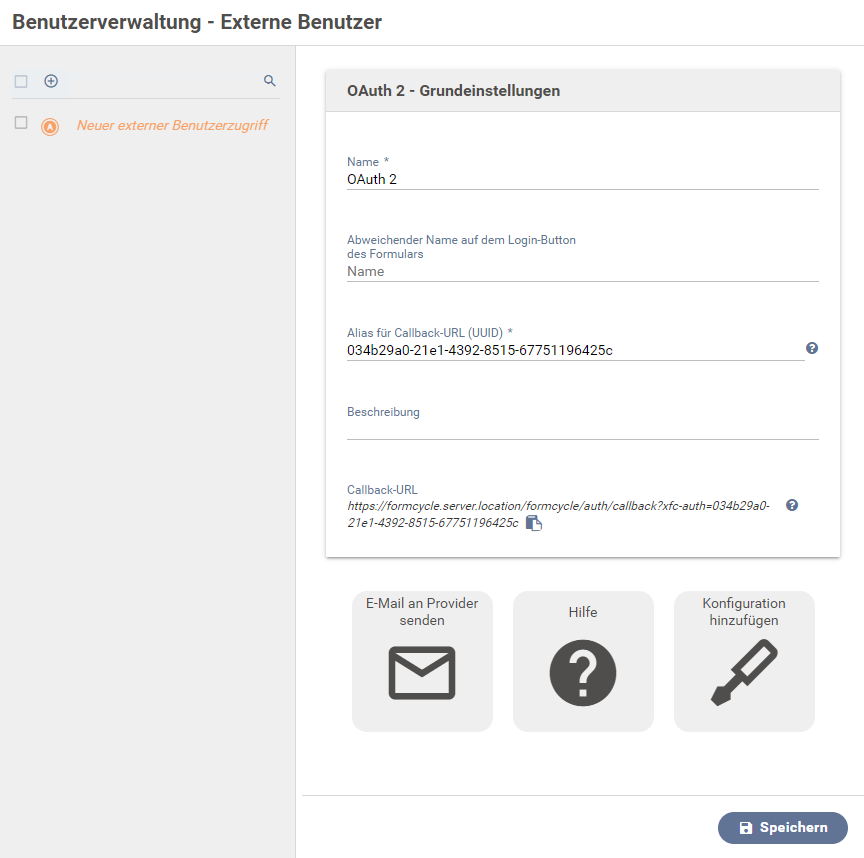This screenshot has width=864, height=858.
Task: Click the envelope E-Mail an Provider icon
Action: coord(422,673)
